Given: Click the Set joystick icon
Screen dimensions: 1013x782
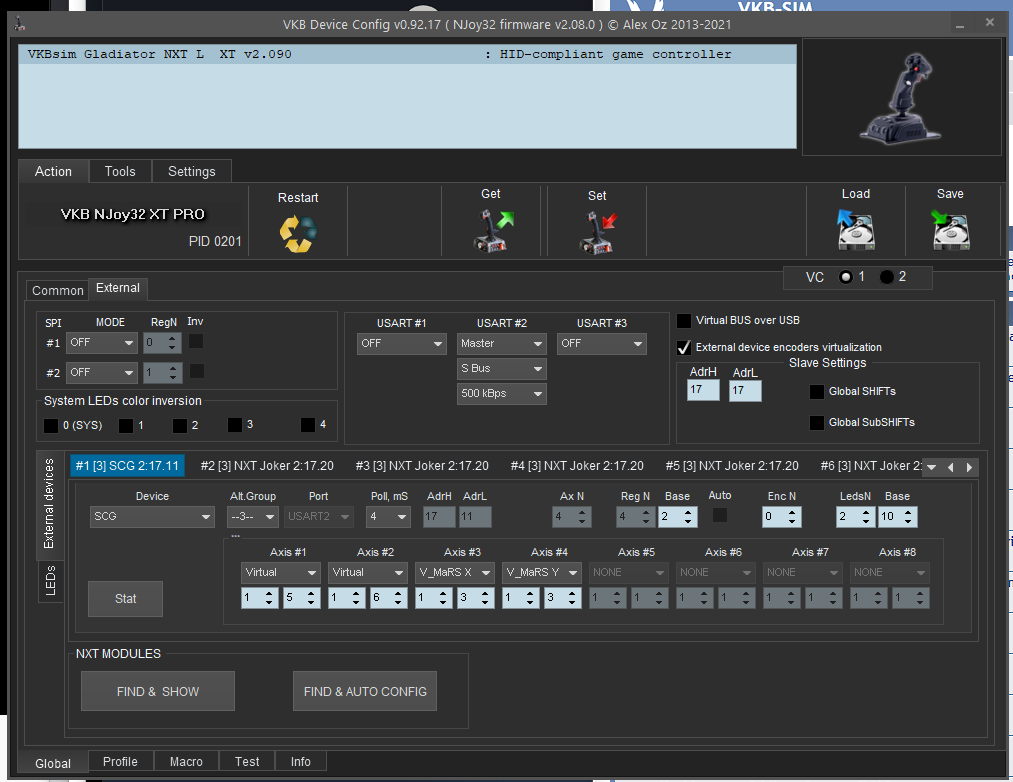Looking at the screenshot, I should click(x=597, y=232).
